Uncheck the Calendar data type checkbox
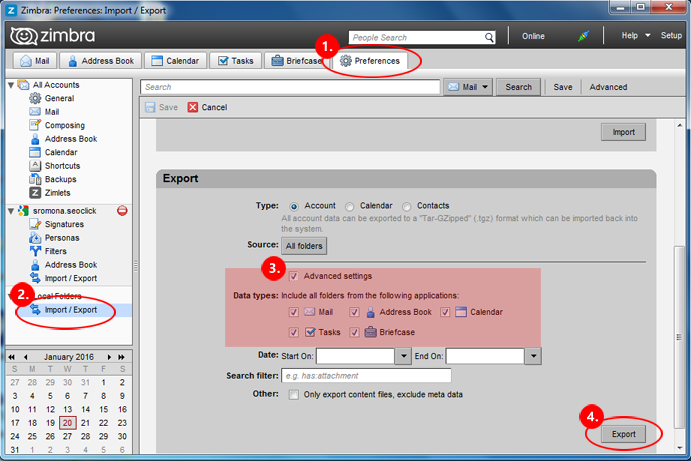Viewport: 691px width, 461px height. 445,312
